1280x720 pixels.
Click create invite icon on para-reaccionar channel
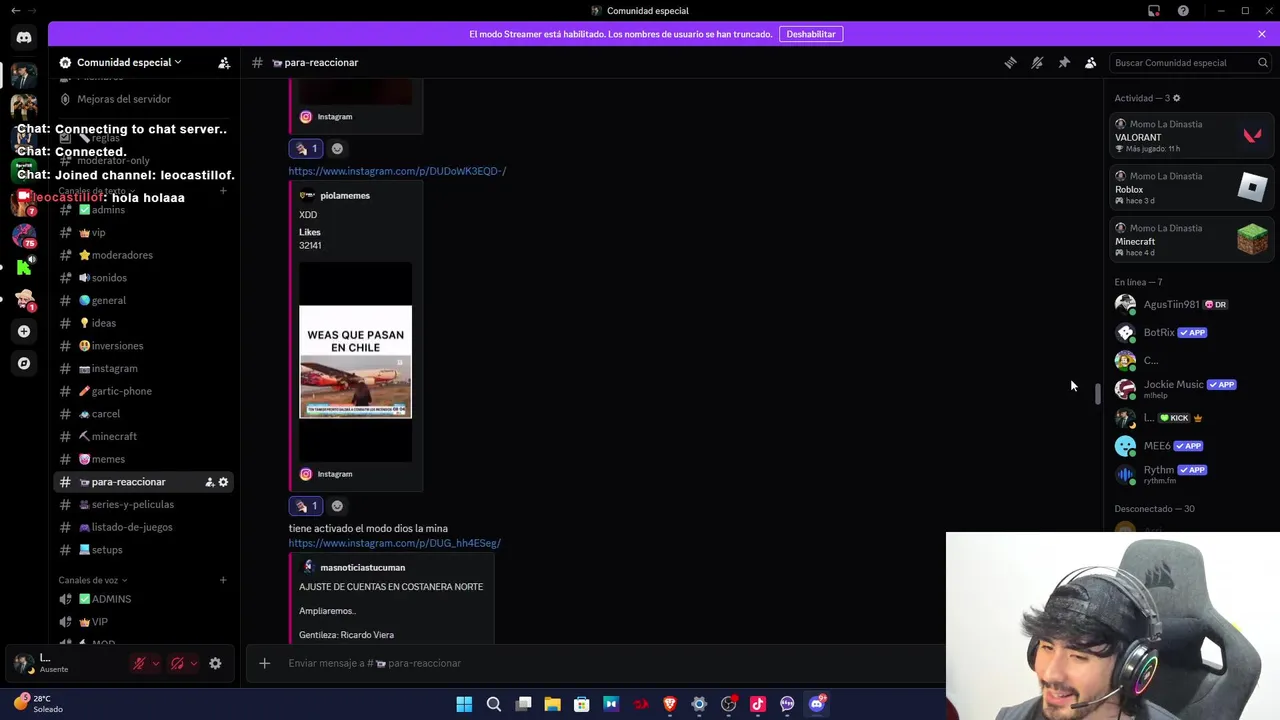[209, 482]
